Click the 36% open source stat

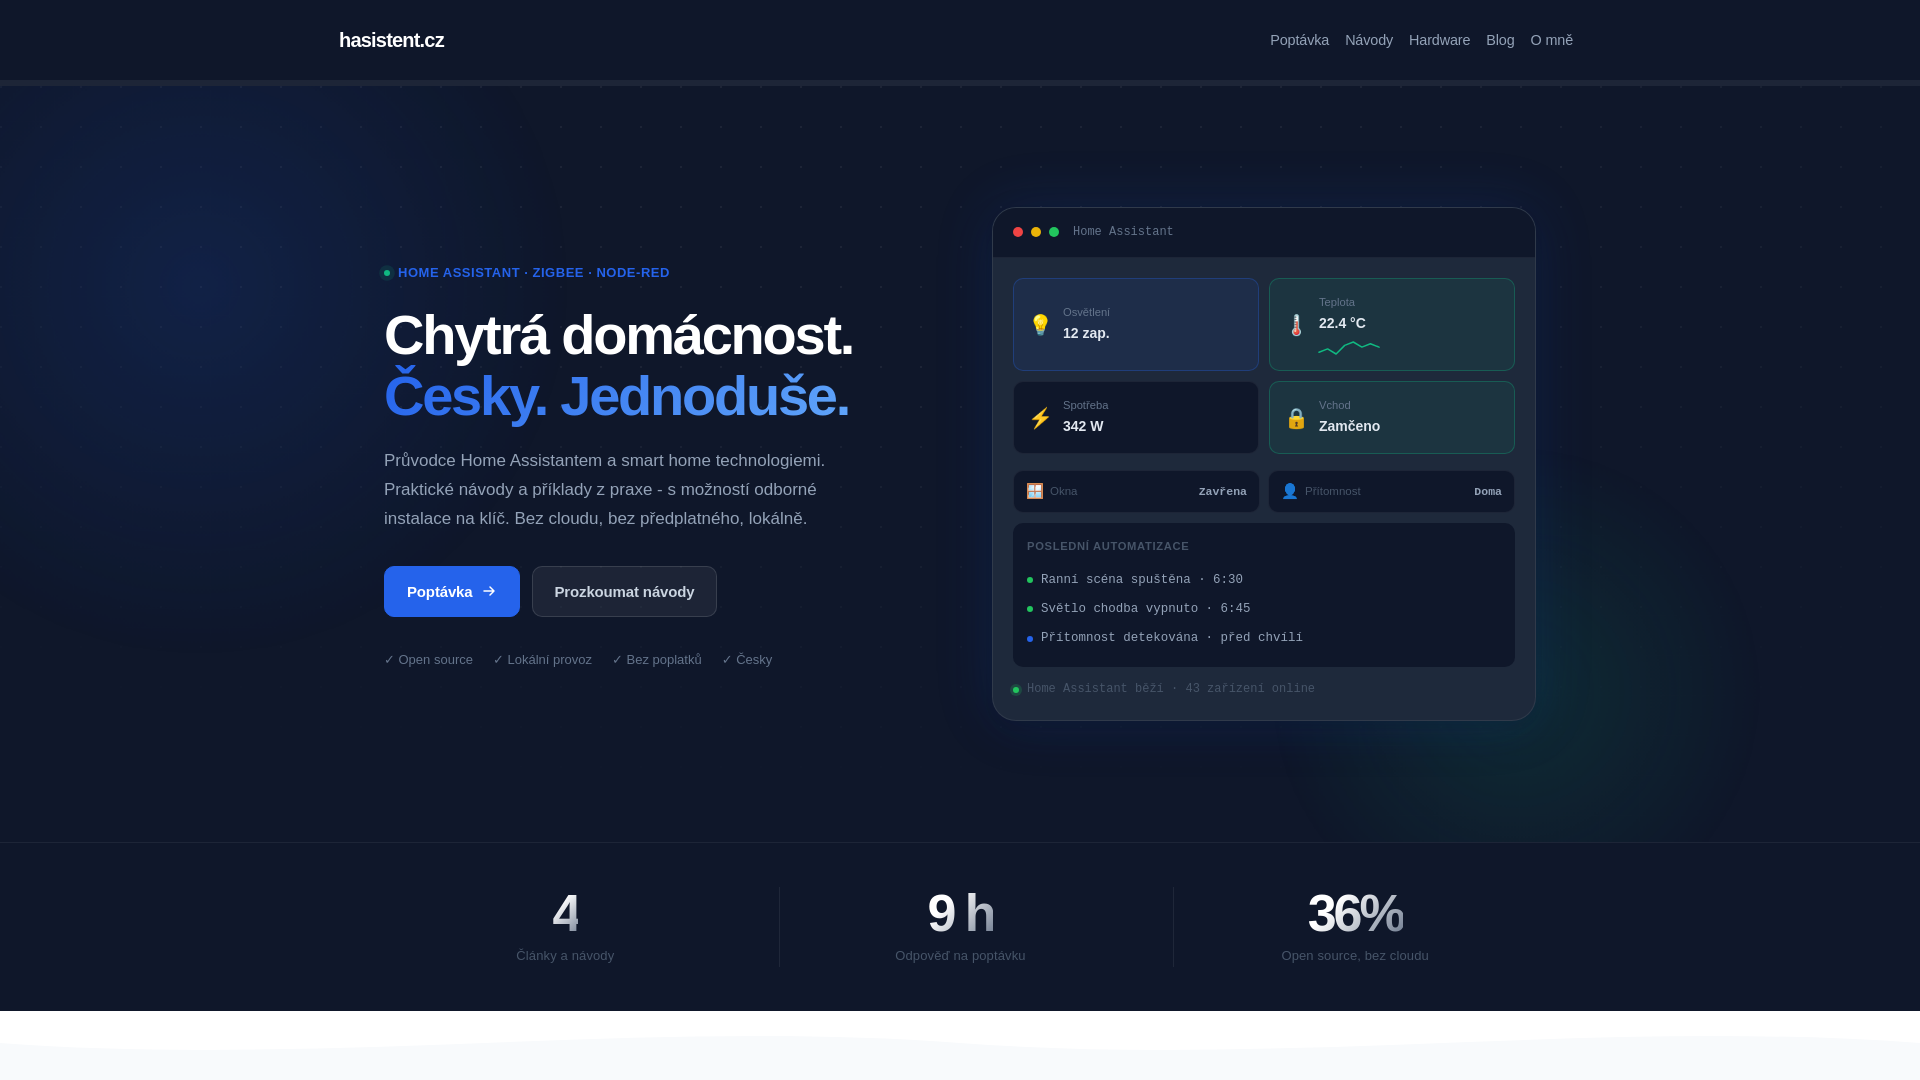[1355, 913]
